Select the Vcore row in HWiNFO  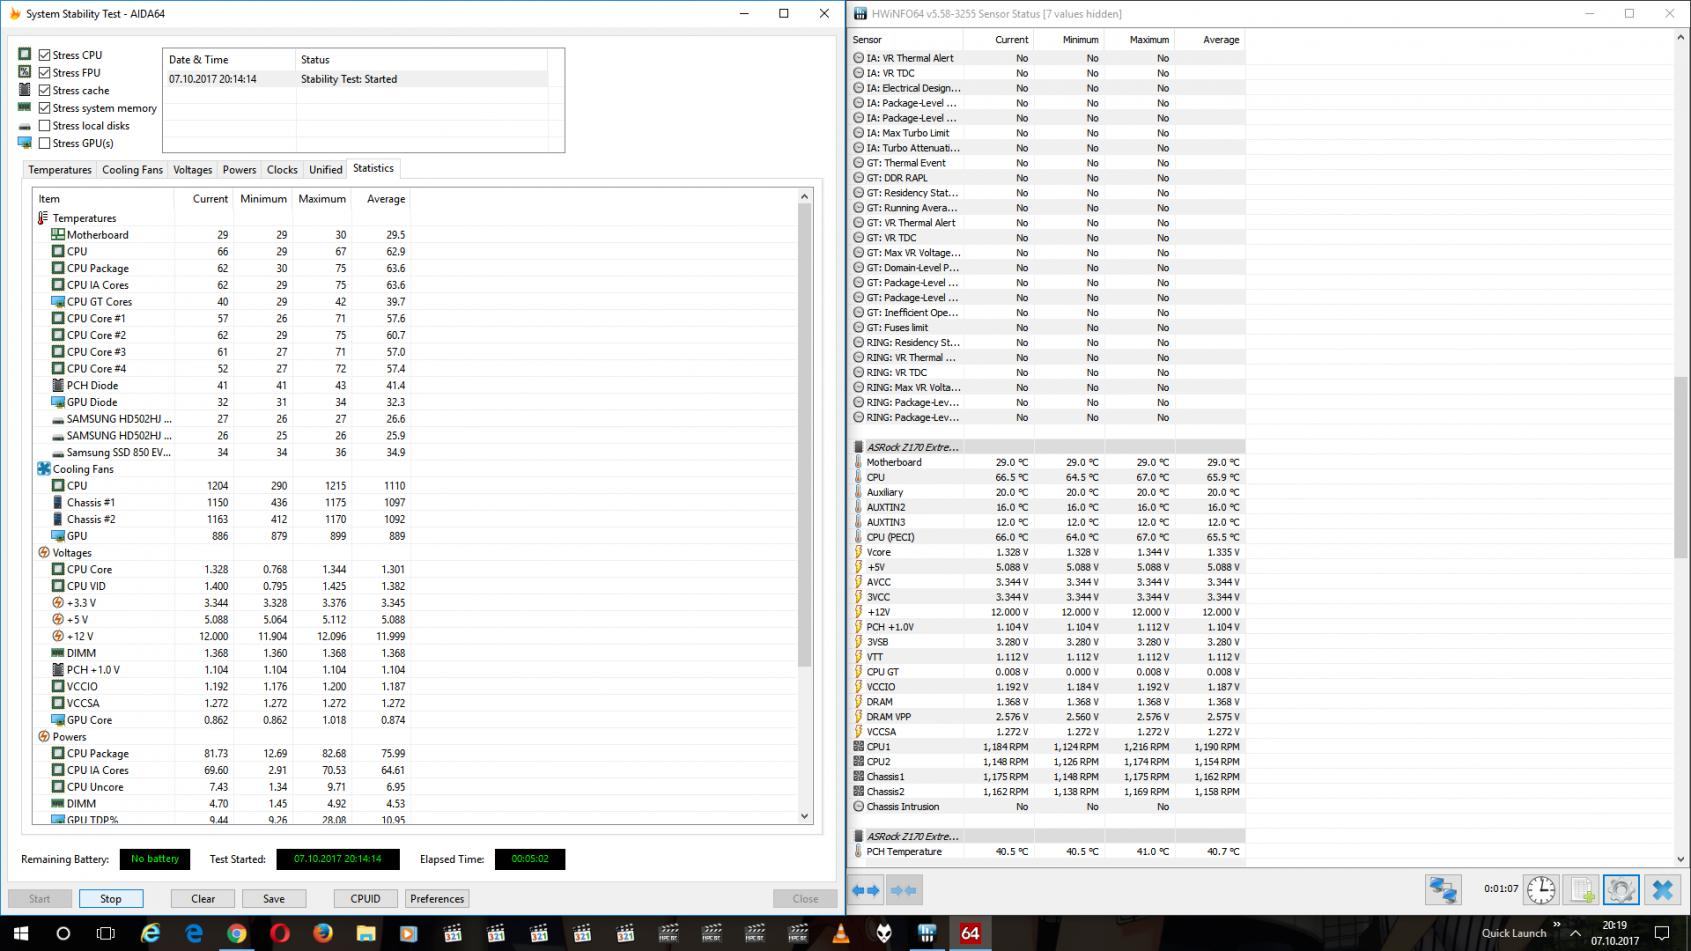[x=1047, y=552]
